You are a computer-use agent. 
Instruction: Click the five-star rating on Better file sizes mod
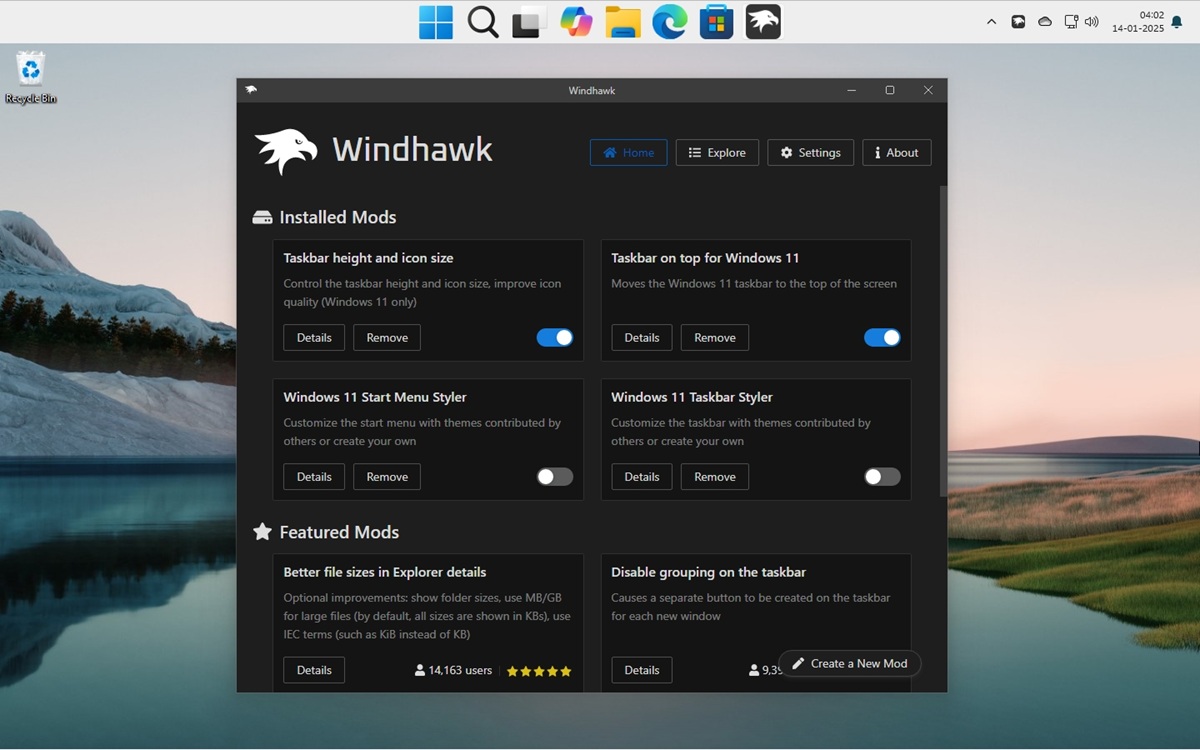tap(539, 670)
